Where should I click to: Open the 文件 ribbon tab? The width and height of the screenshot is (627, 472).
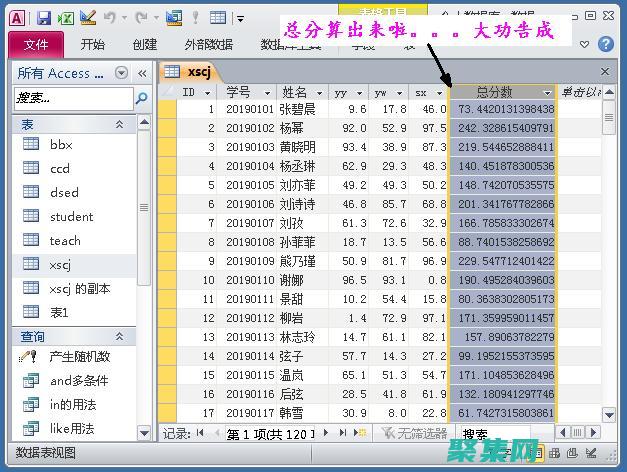(36, 45)
